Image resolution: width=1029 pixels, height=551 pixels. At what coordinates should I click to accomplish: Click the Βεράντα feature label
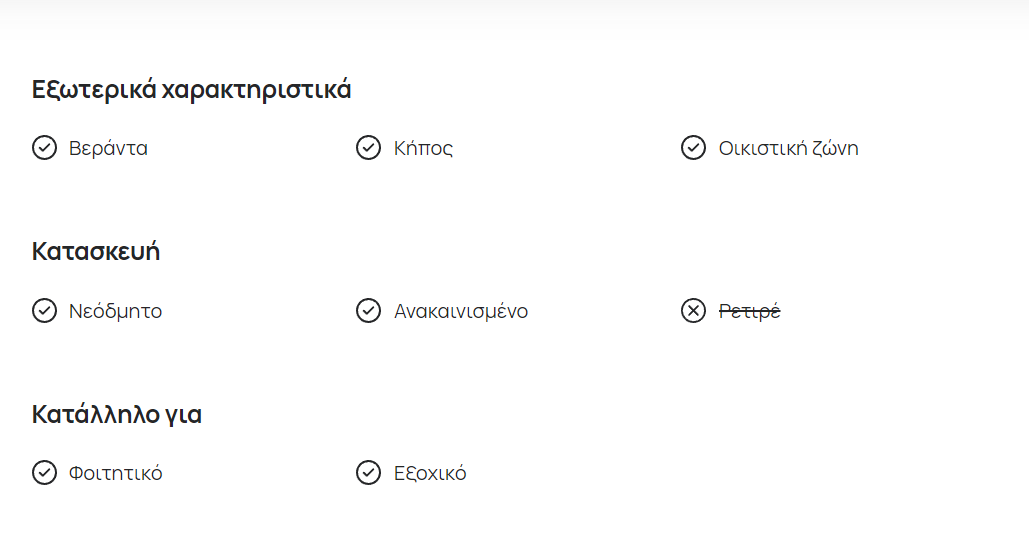coord(108,148)
